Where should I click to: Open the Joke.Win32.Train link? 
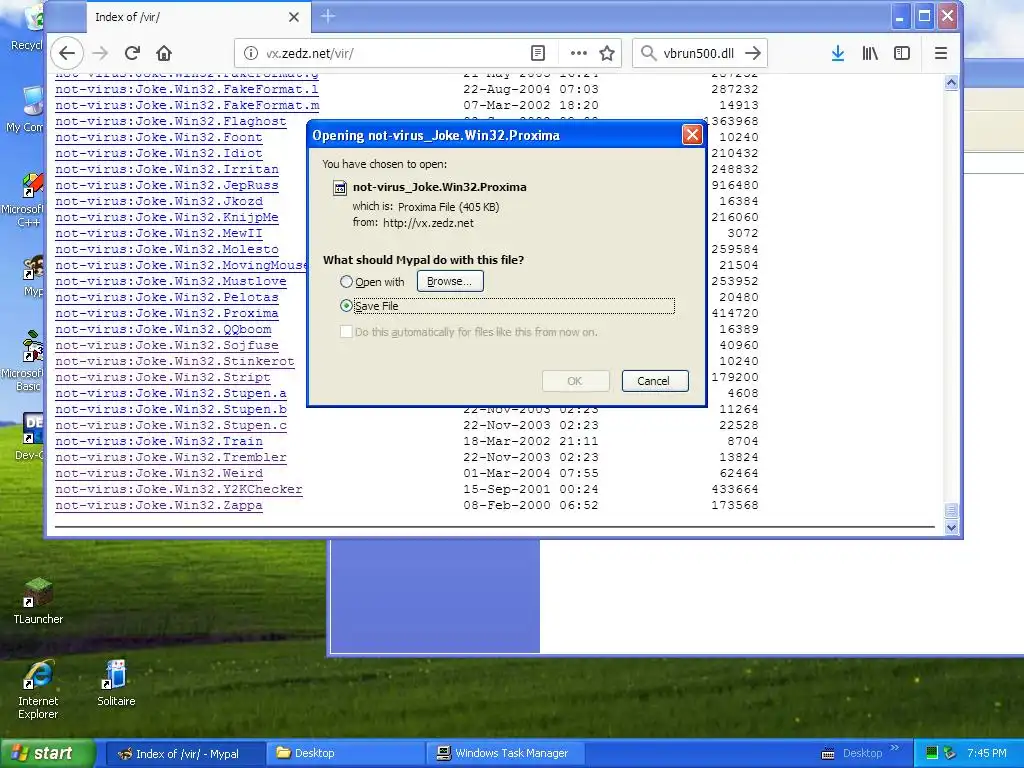coord(159,441)
